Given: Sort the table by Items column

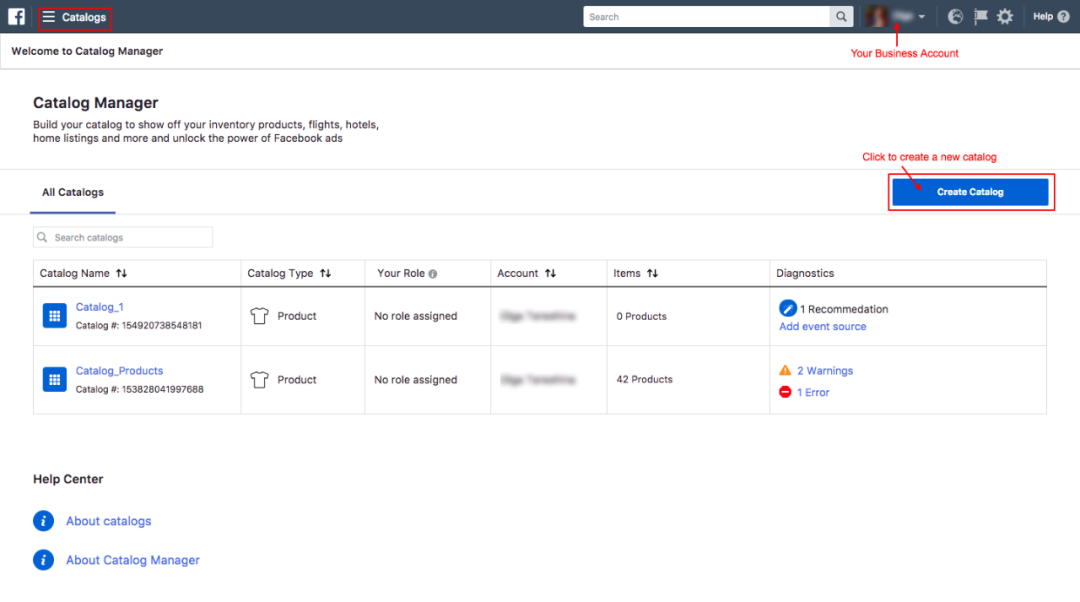Looking at the screenshot, I should 652,274.
